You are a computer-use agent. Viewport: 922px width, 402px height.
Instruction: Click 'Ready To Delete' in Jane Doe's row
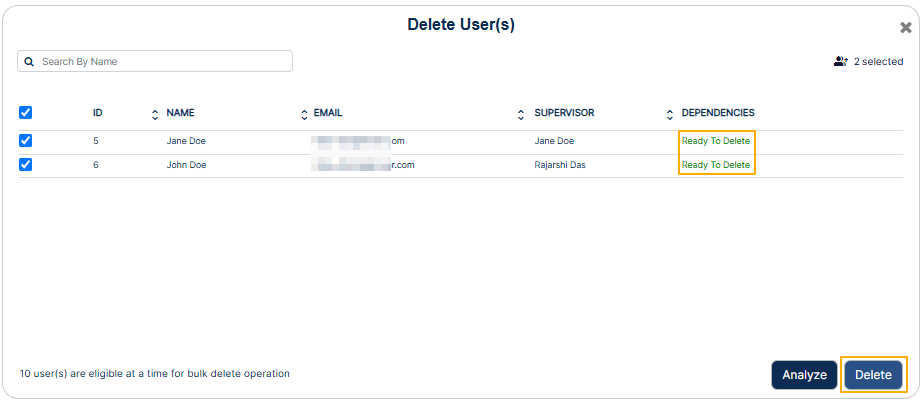[x=716, y=141]
